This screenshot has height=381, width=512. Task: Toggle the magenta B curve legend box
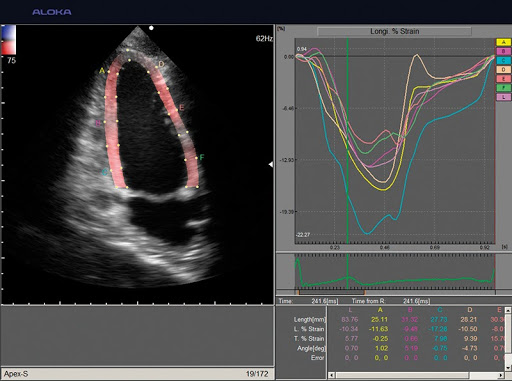[x=503, y=51]
